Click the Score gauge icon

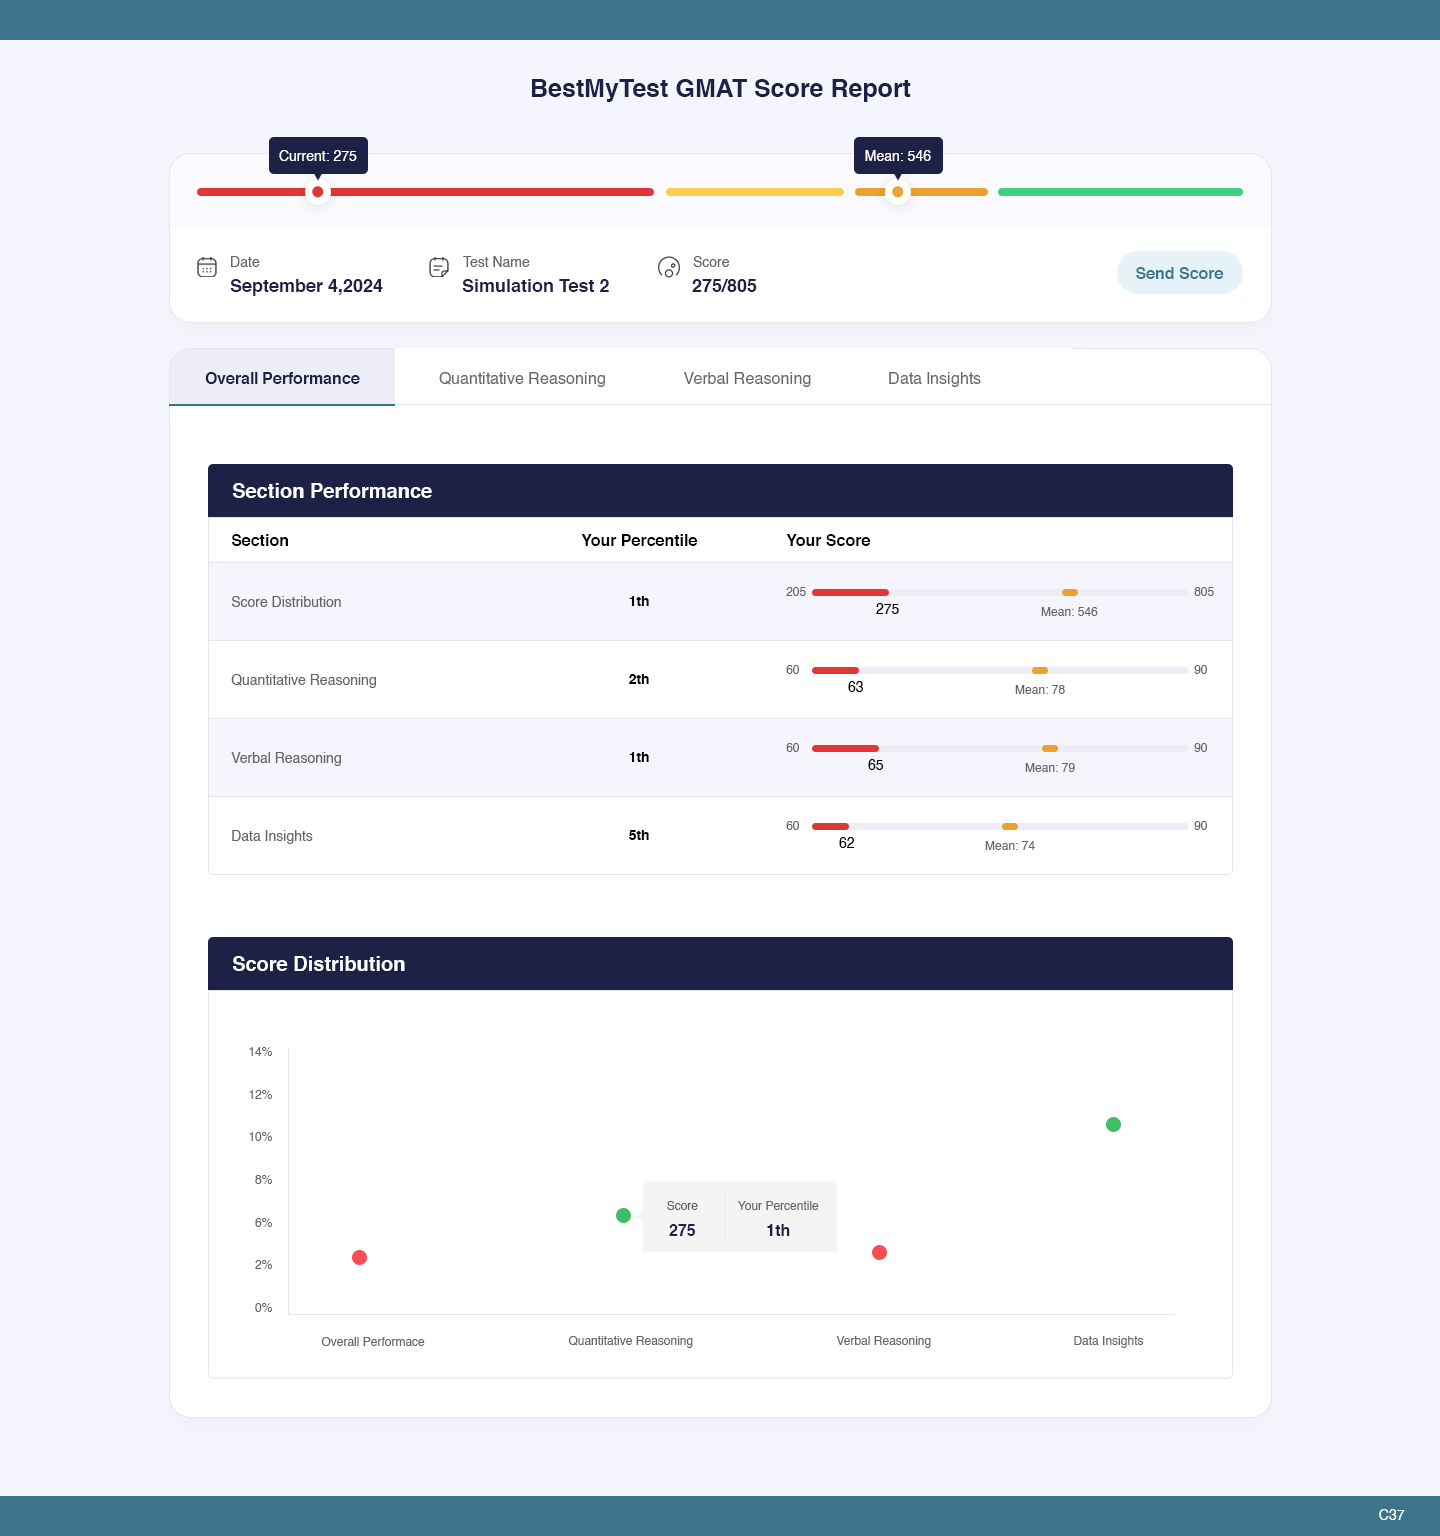pos(669,267)
